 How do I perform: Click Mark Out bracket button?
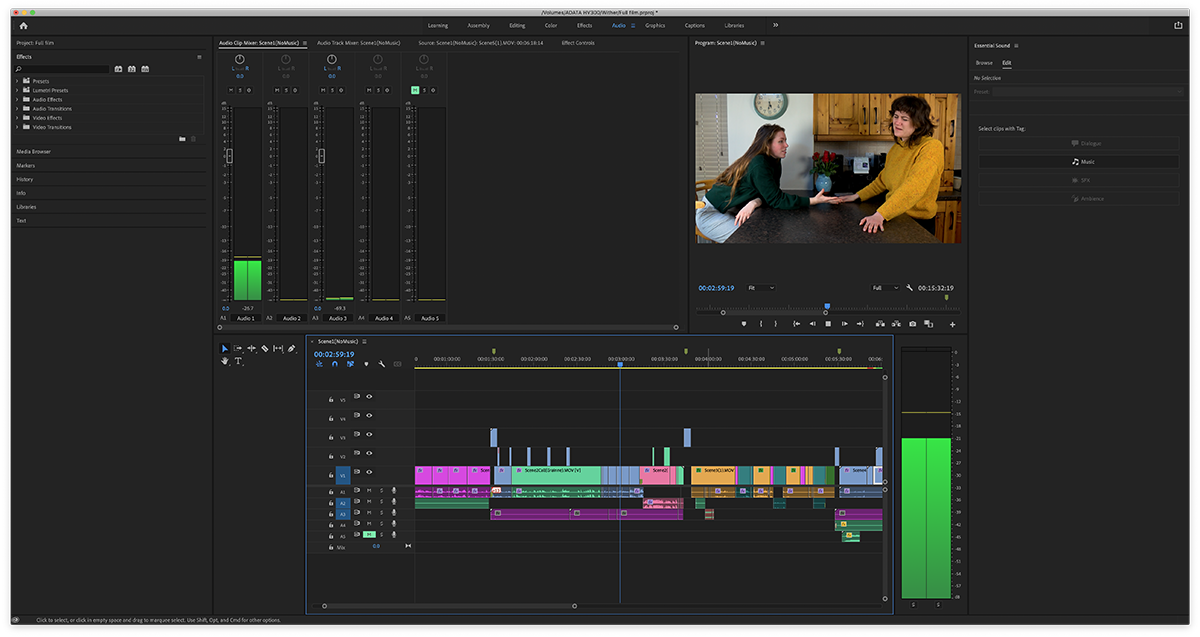click(x=776, y=324)
